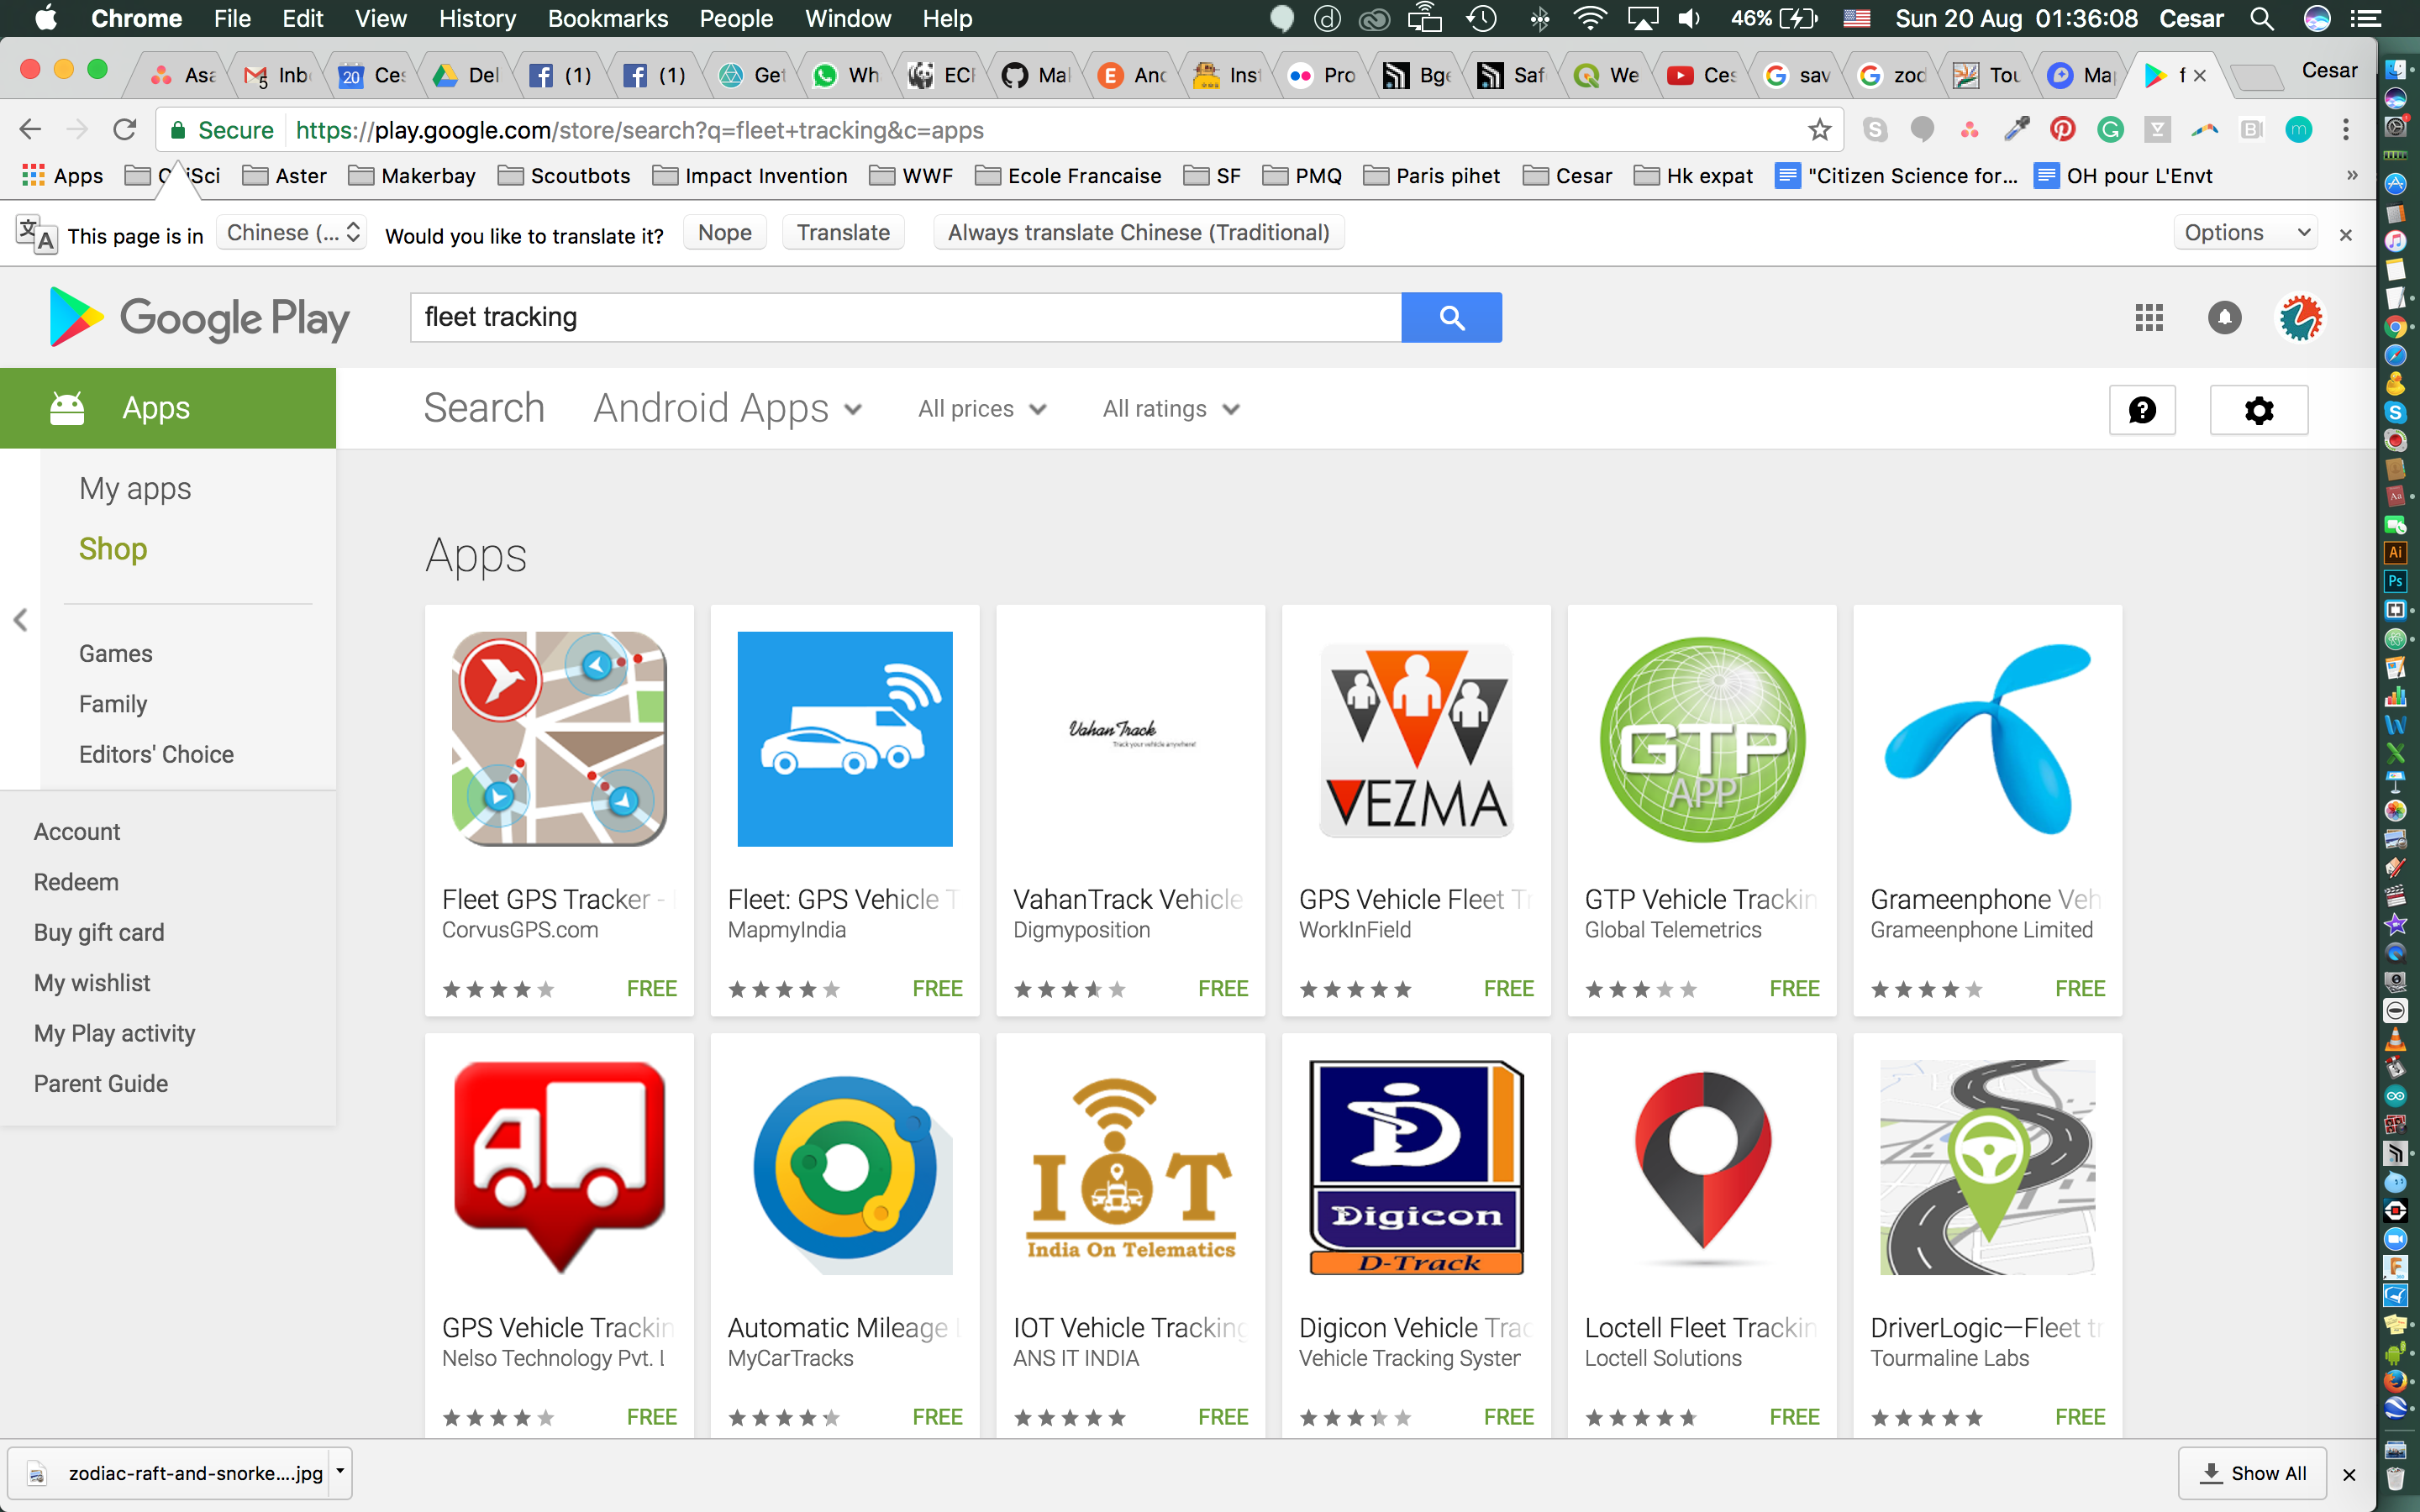Click the fleet tracking search field
This screenshot has width=2420, height=1512.
[x=906, y=317]
